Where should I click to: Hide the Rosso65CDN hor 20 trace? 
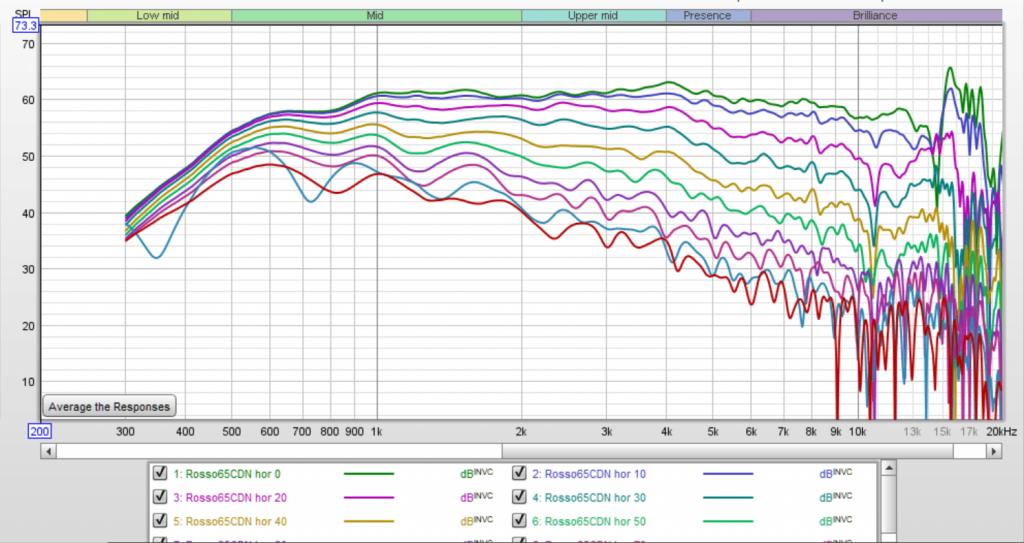(159, 497)
